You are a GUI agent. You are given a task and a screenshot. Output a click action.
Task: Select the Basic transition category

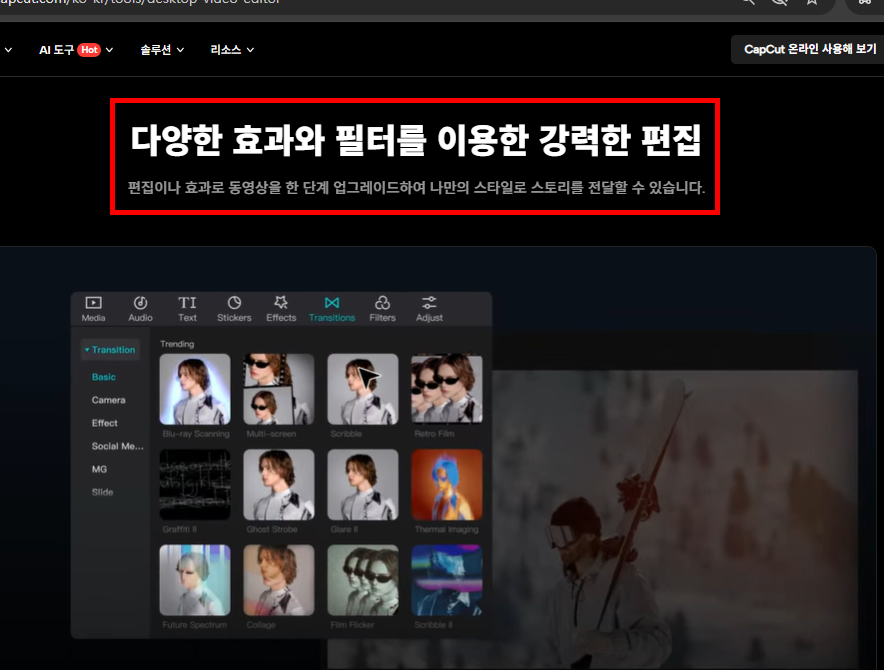tap(103, 376)
